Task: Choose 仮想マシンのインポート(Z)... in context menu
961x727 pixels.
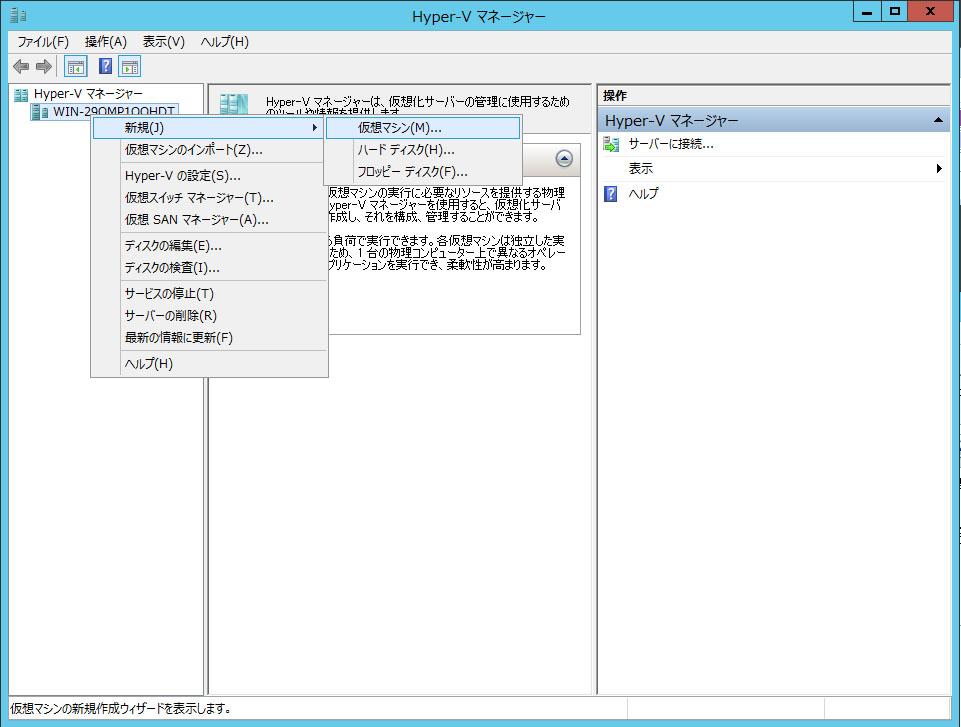Action: [209, 150]
